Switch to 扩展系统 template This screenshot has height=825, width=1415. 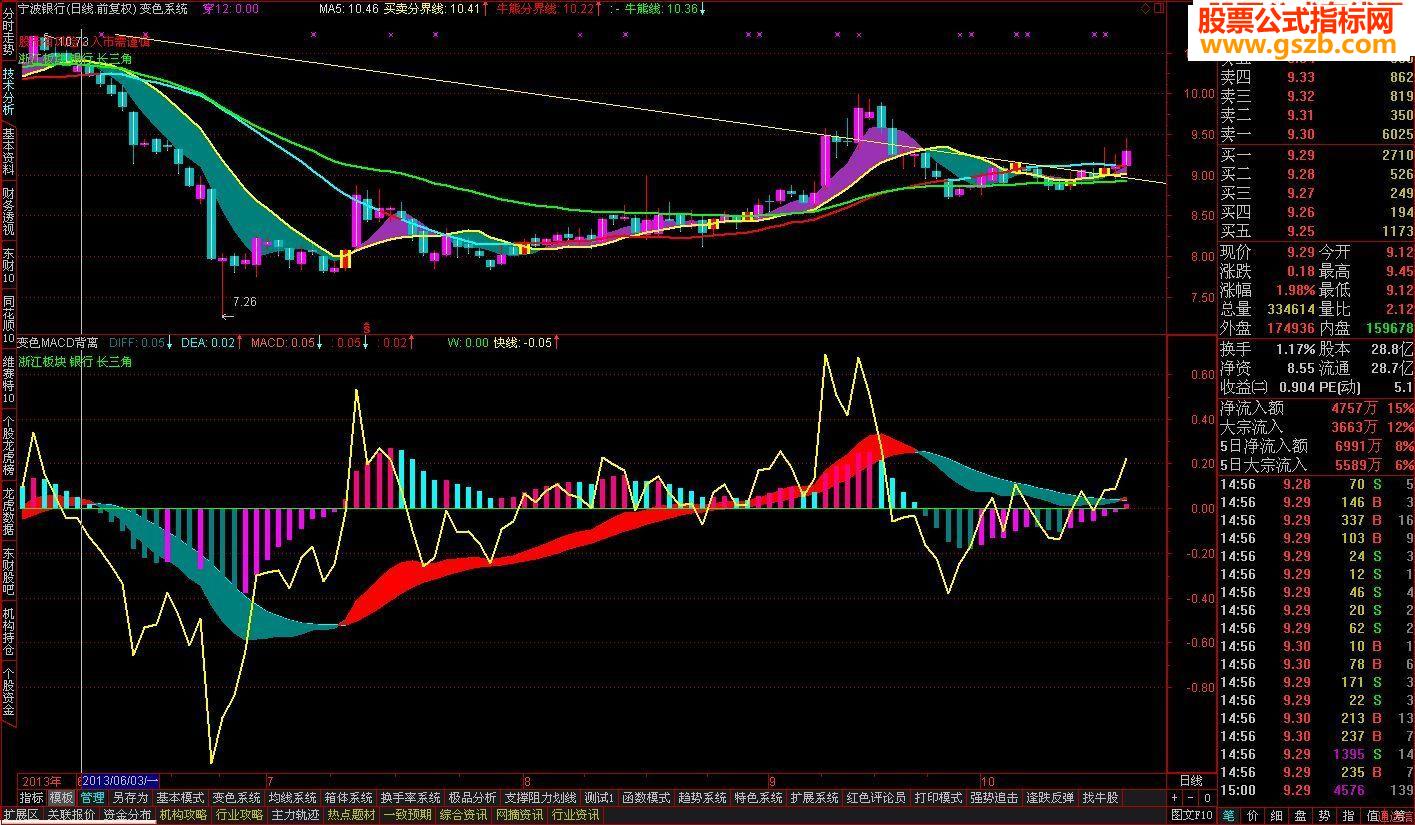pos(814,798)
